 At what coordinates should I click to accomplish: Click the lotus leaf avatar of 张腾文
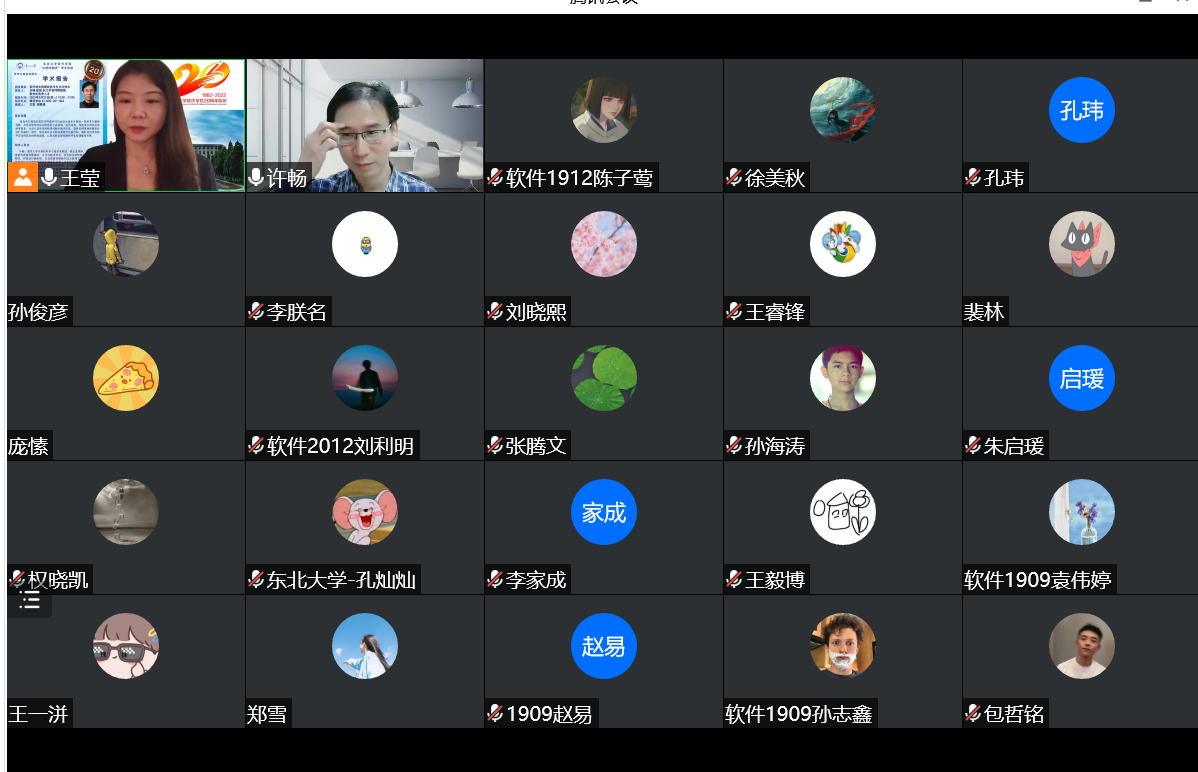click(x=603, y=378)
